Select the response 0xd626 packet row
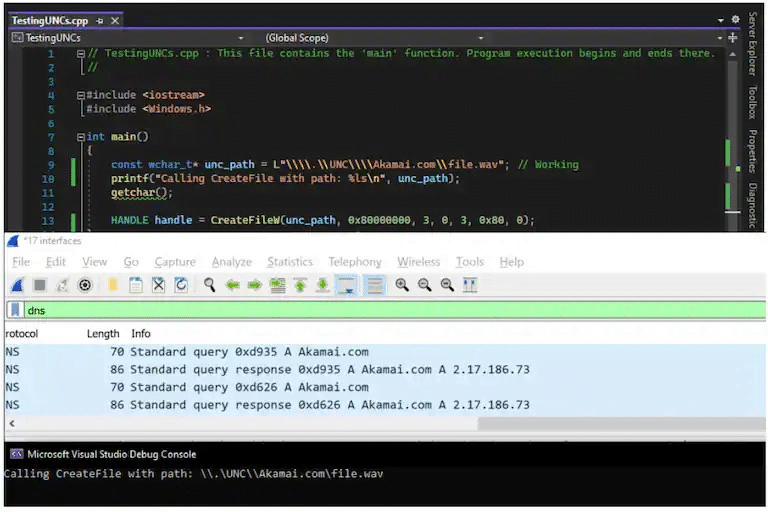 (385, 405)
